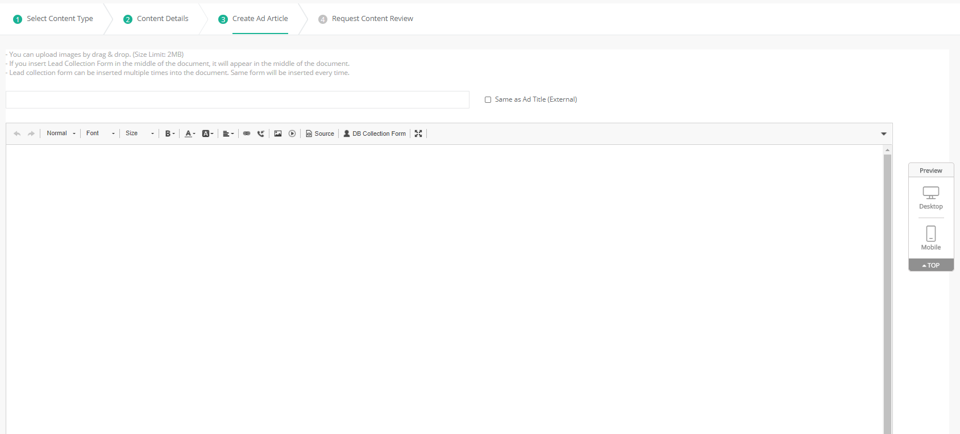Click the editor vertical scrollbar
This screenshot has width=960, height=434.
(887, 294)
